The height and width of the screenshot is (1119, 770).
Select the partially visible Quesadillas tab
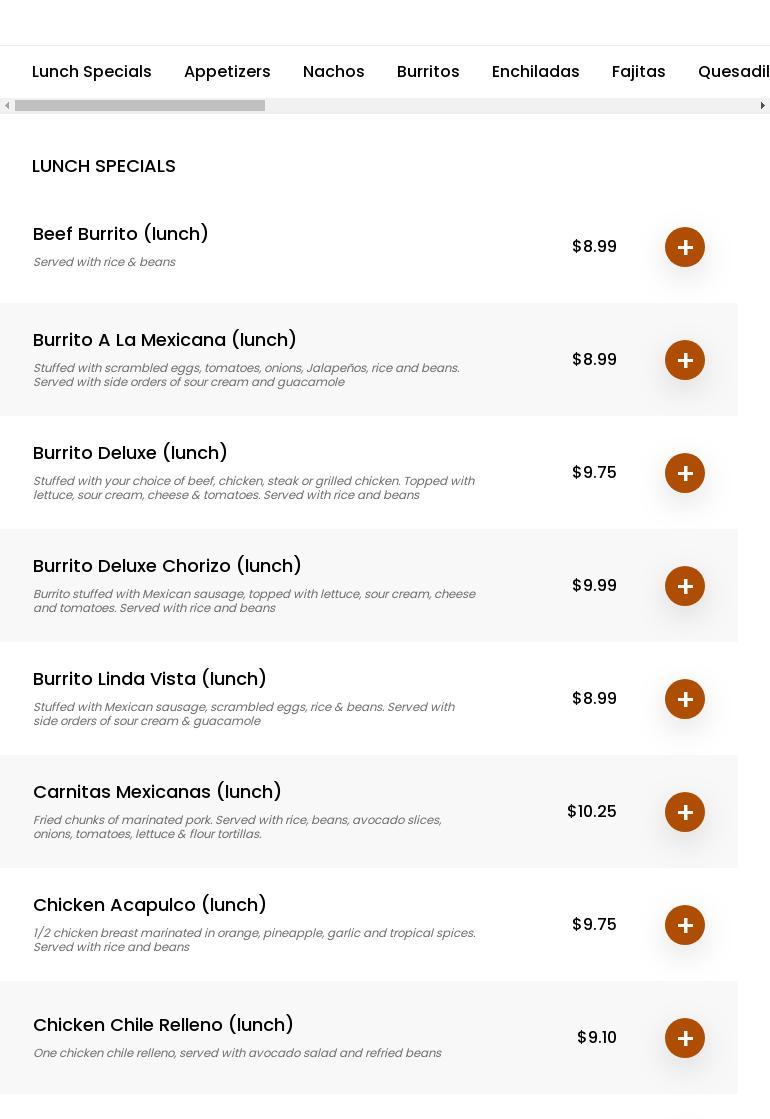click(x=733, y=72)
